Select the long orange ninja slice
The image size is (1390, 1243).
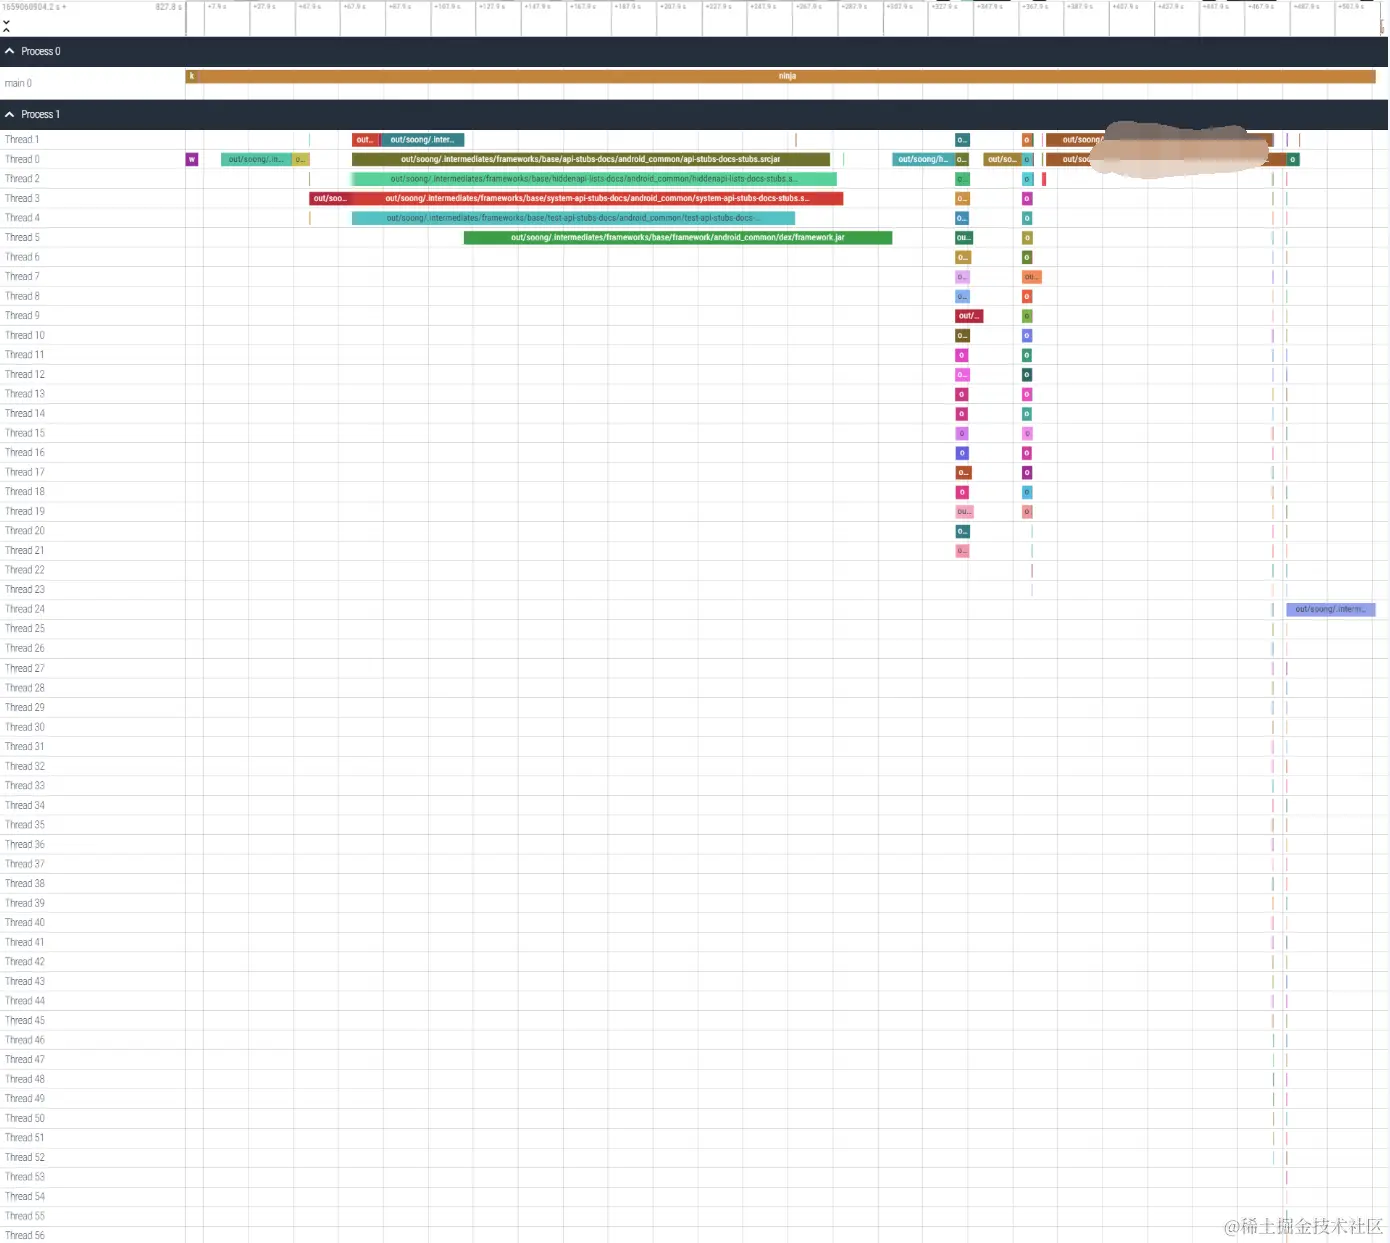coord(787,76)
